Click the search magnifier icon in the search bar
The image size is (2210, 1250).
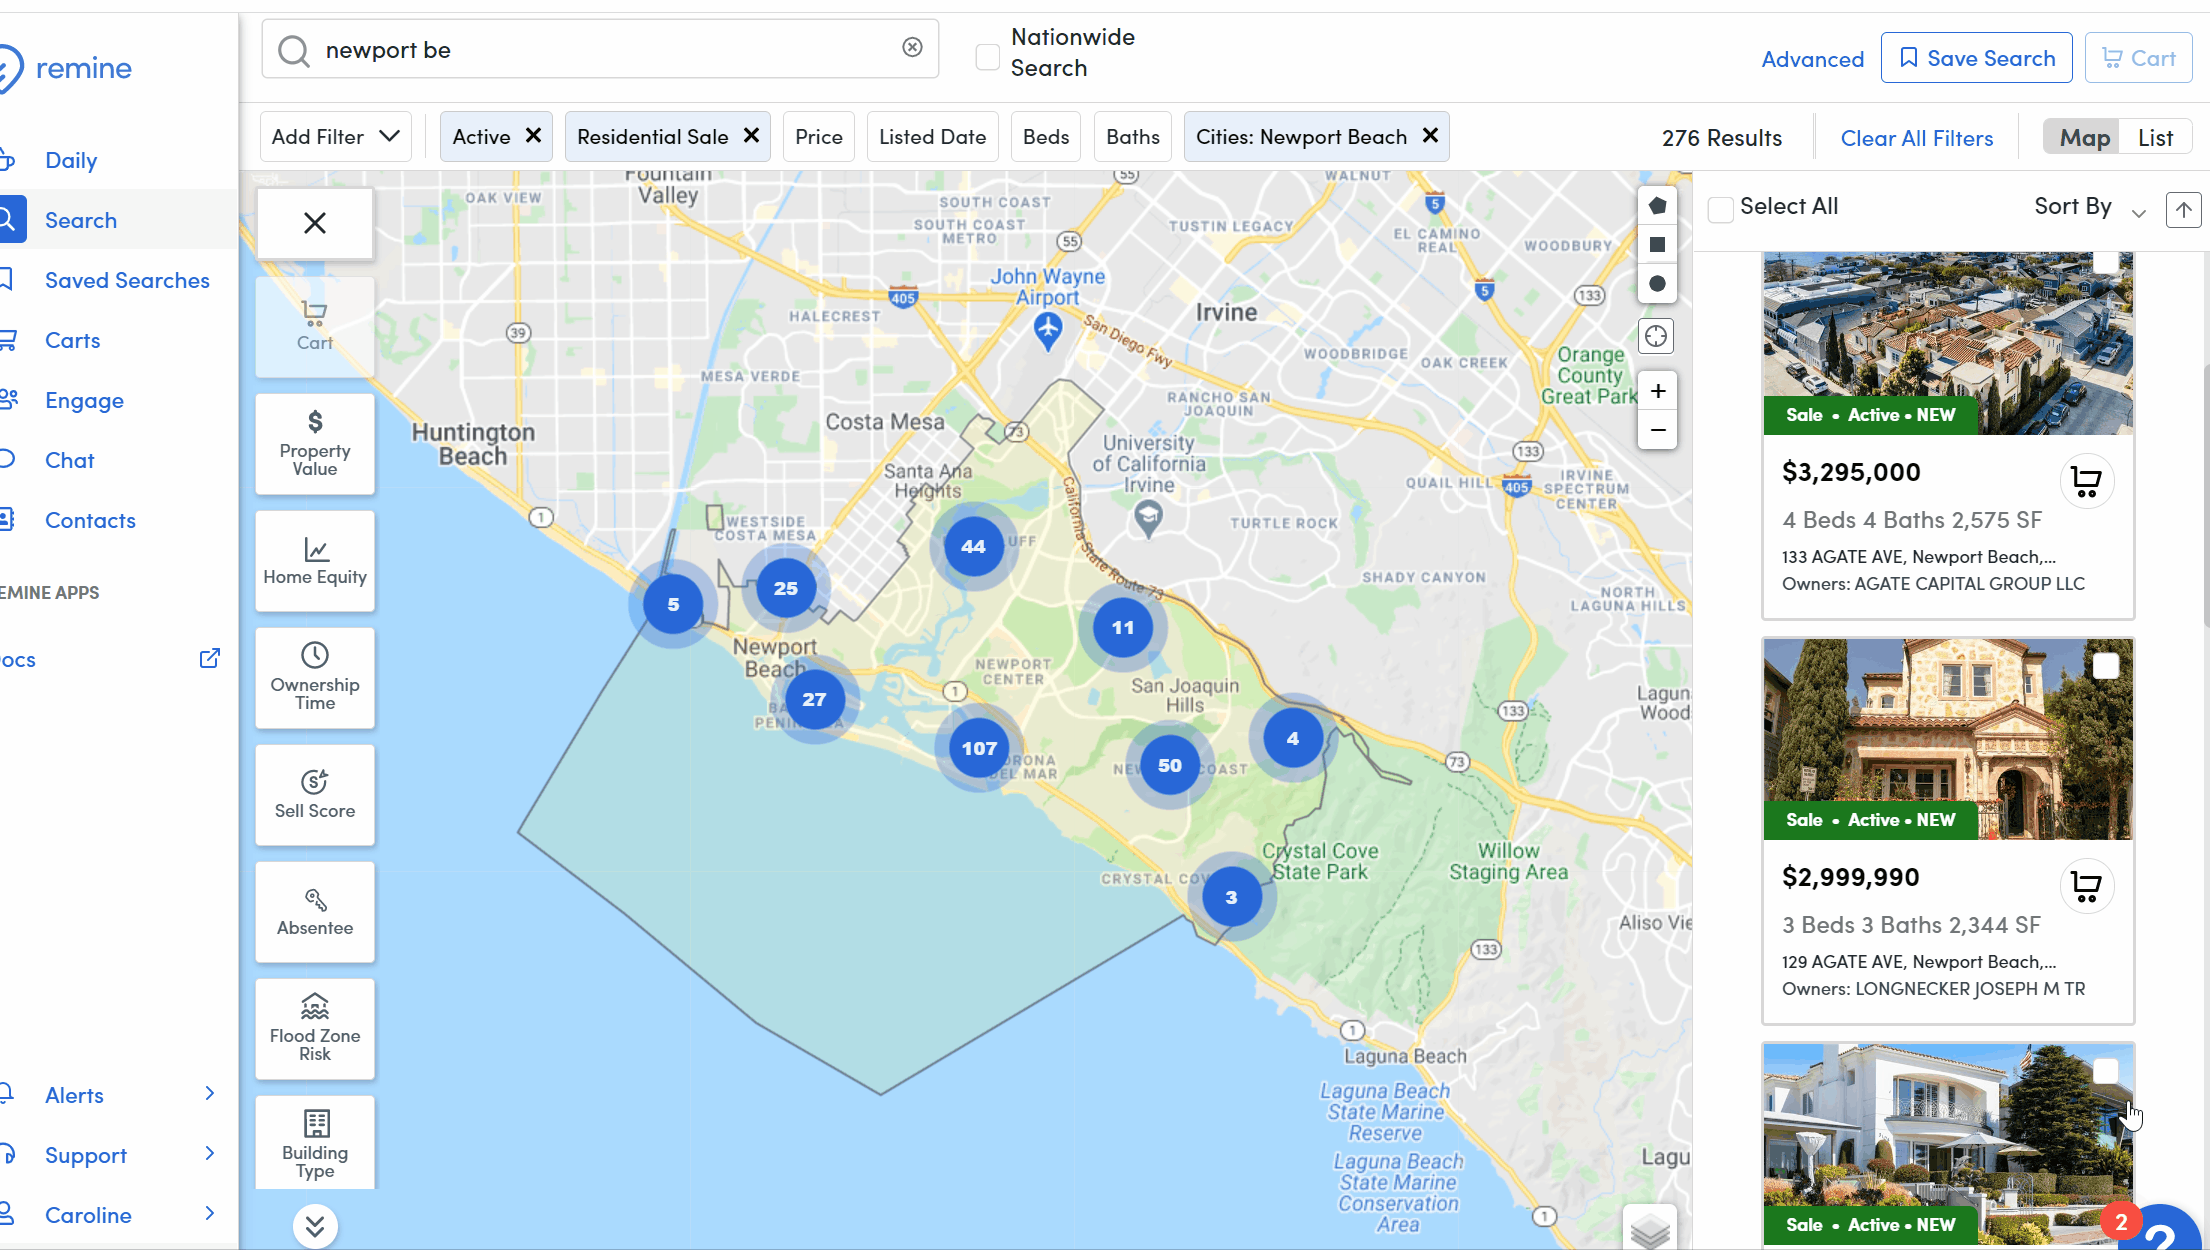(x=293, y=50)
